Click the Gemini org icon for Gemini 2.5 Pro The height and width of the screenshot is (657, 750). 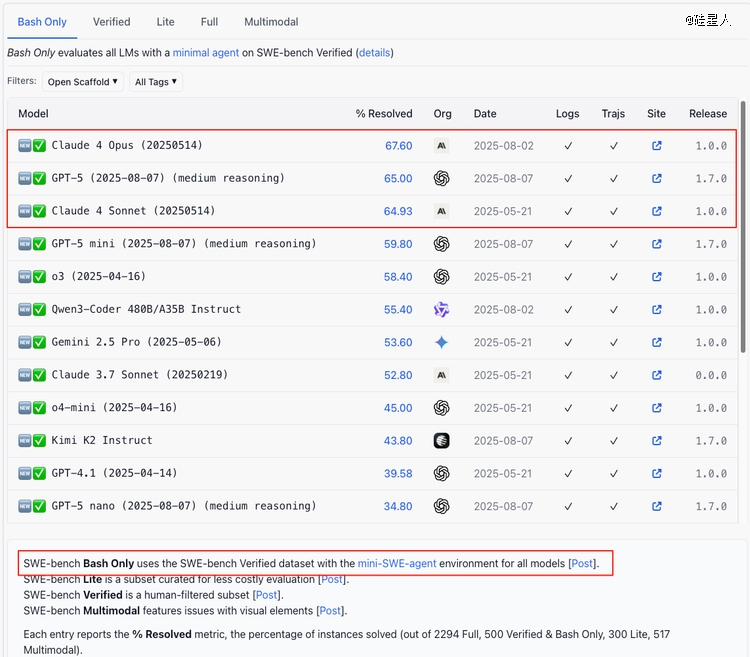(442, 342)
